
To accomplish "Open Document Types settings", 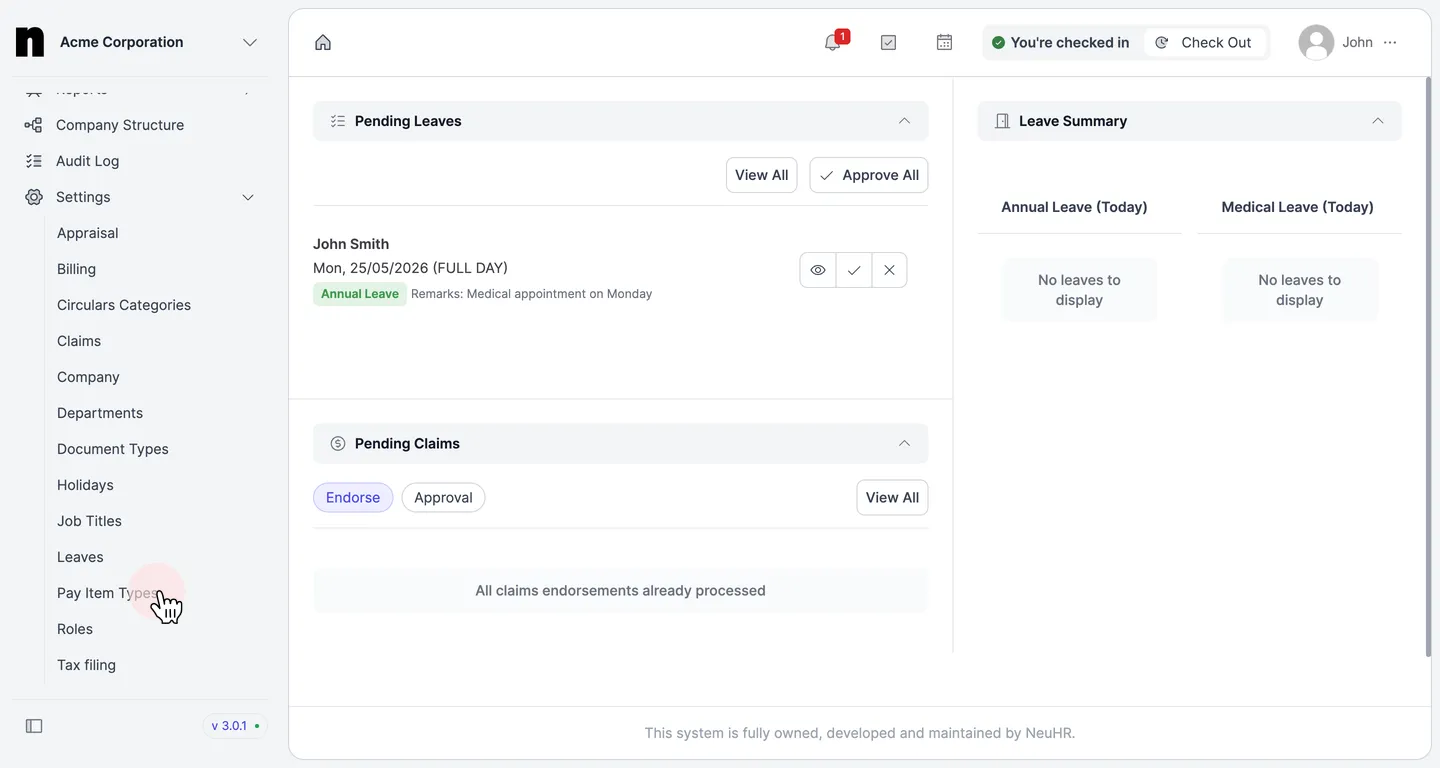I will click(113, 449).
